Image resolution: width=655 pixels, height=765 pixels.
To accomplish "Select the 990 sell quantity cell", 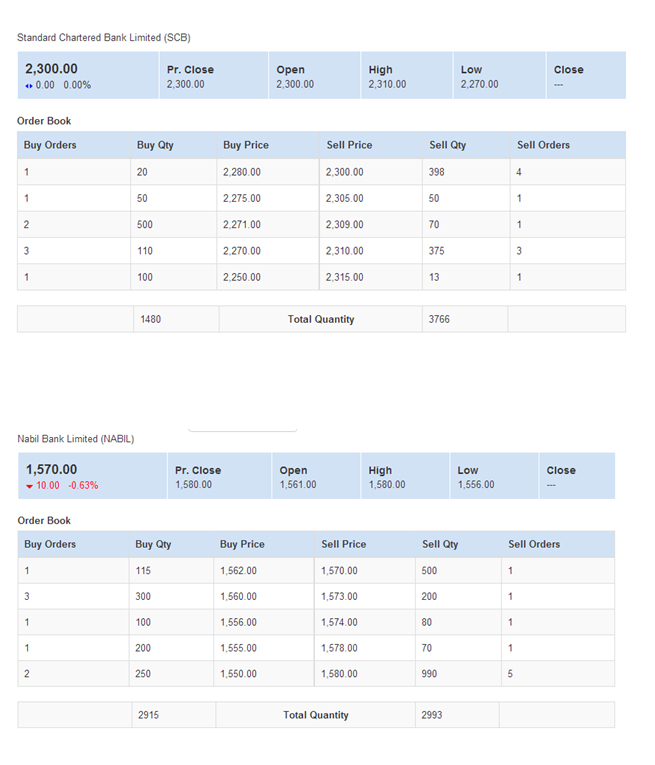I will [432, 674].
